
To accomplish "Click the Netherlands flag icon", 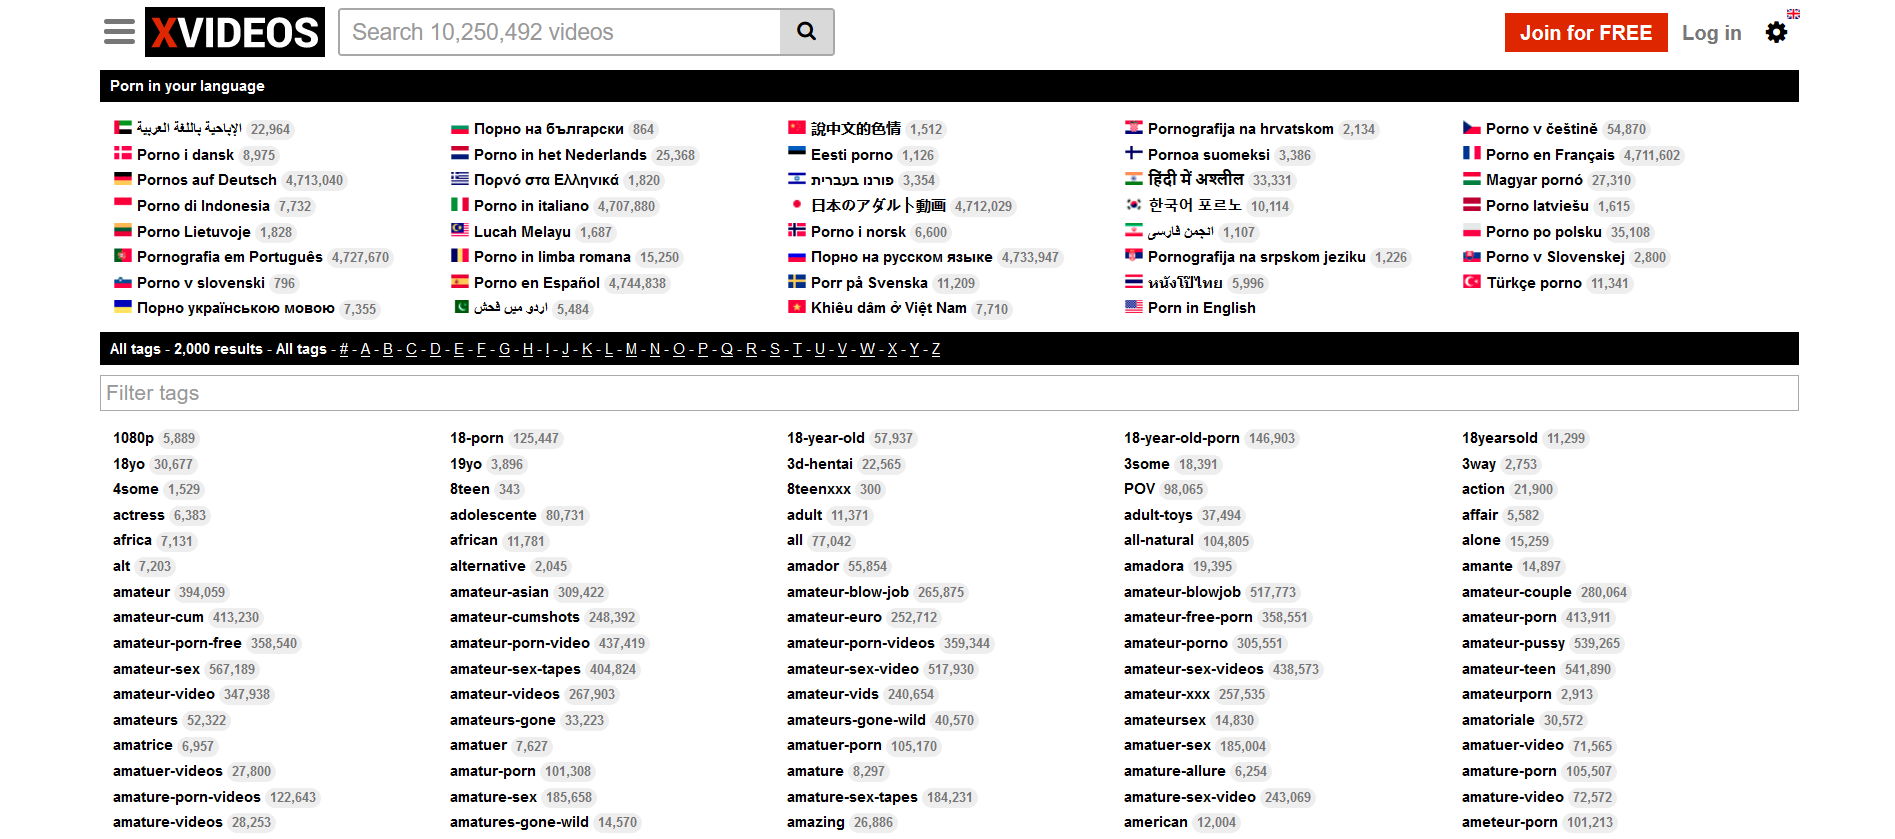I will tap(460, 154).
